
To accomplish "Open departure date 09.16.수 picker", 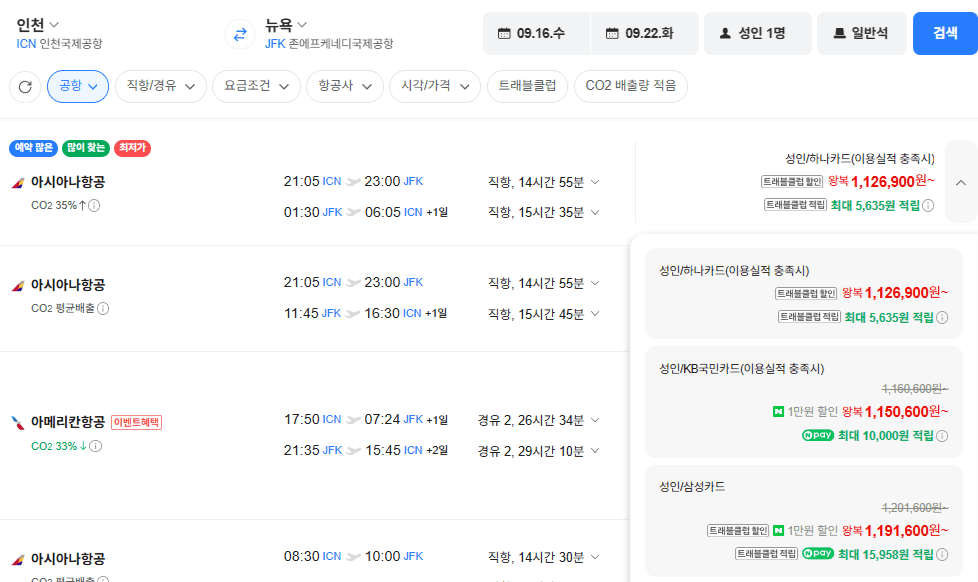I will point(536,34).
